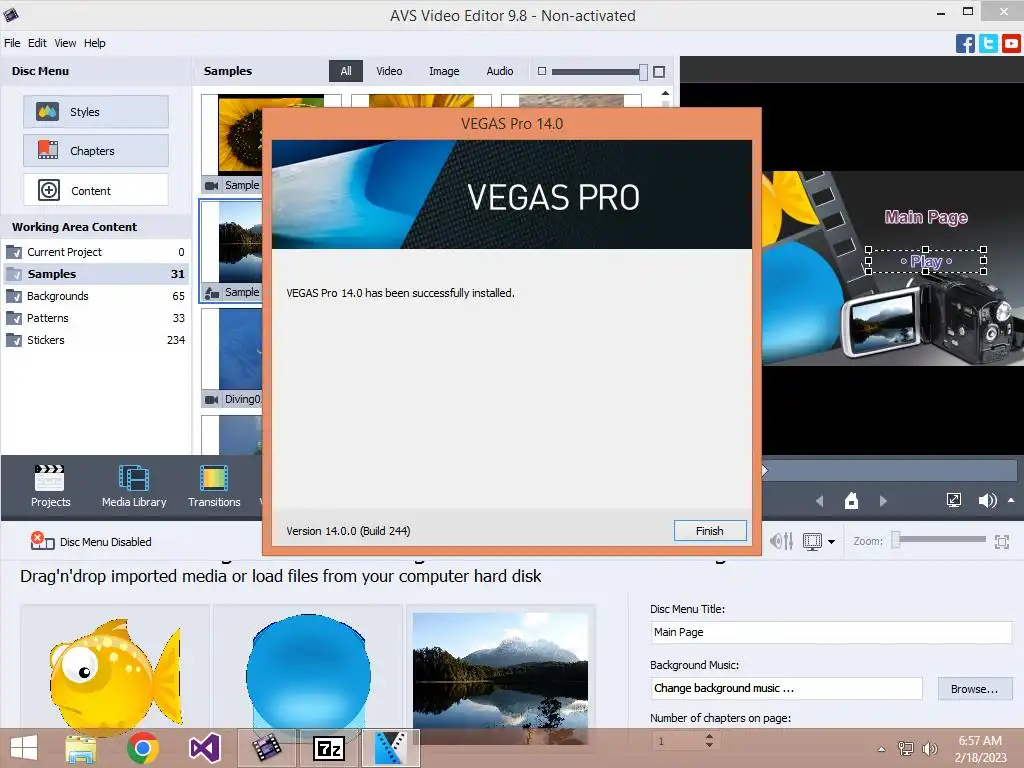Filter samples by Audio

(500, 71)
